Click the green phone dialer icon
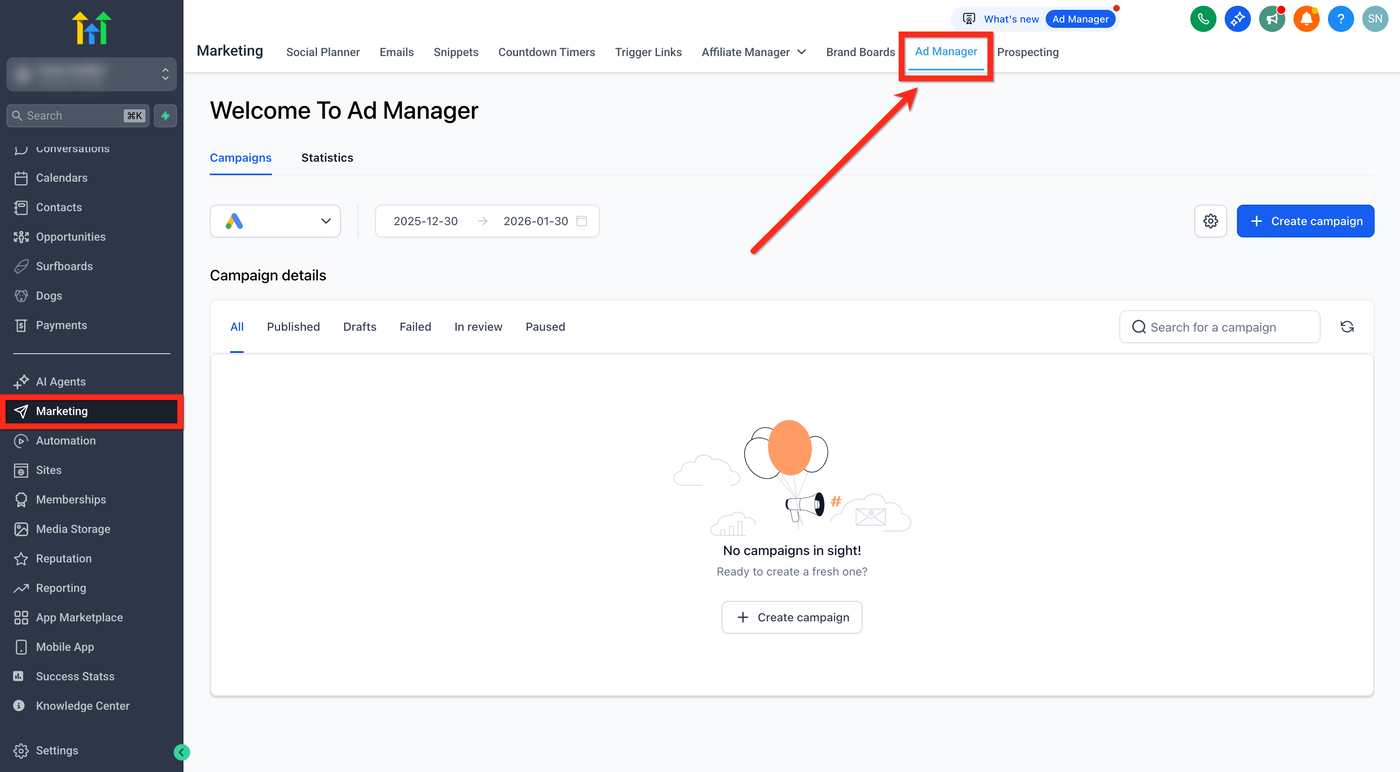The width and height of the screenshot is (1400, 772). coord(1203,19)
